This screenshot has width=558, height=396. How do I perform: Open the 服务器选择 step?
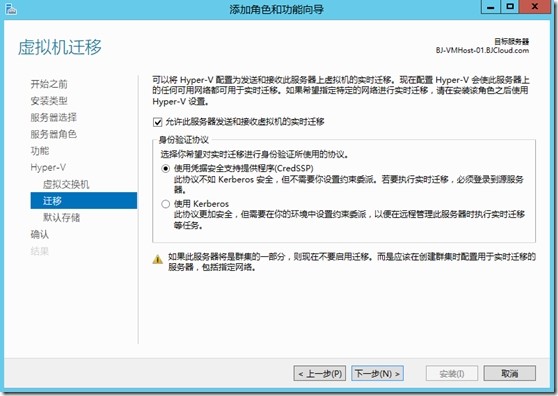tap(54, 117)
